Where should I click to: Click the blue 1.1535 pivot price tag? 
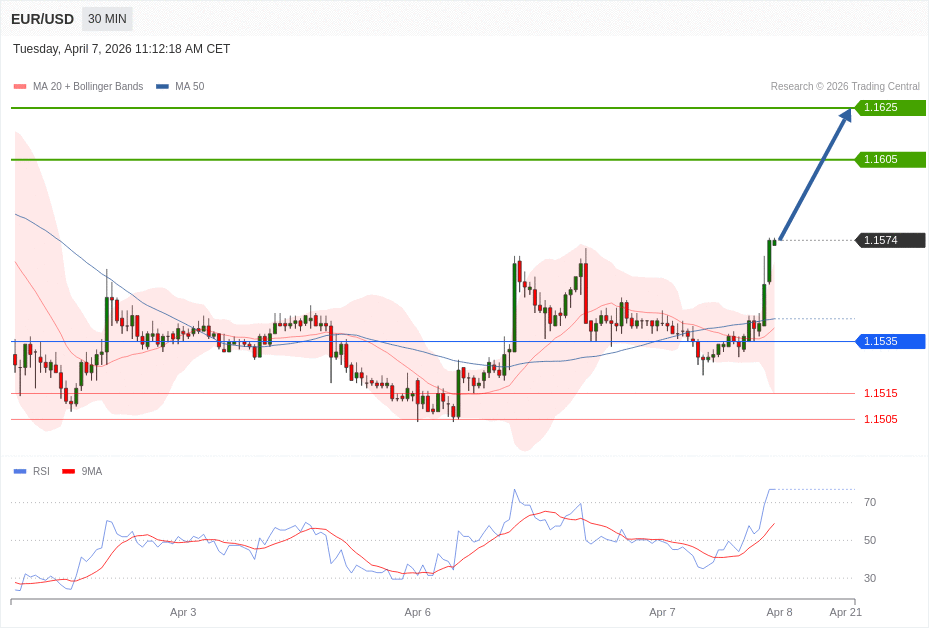890,341
